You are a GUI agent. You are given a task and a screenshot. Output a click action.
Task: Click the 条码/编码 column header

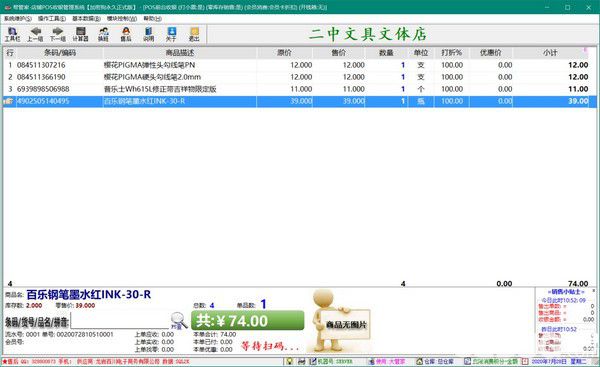click(60, 53)
